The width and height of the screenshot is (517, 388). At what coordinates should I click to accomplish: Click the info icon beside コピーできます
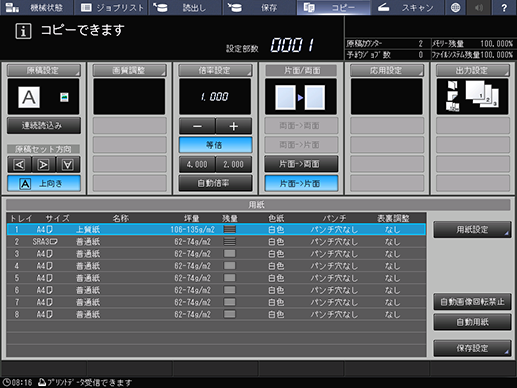pos(23,31)
